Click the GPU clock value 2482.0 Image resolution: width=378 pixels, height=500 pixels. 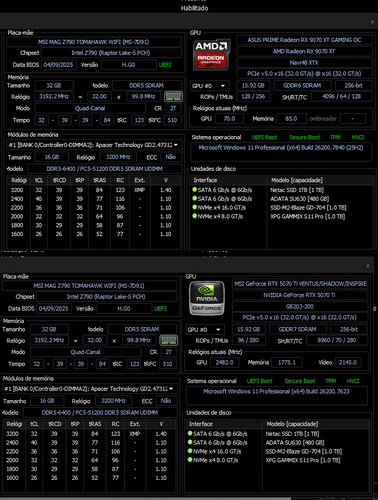click(224, 362)
